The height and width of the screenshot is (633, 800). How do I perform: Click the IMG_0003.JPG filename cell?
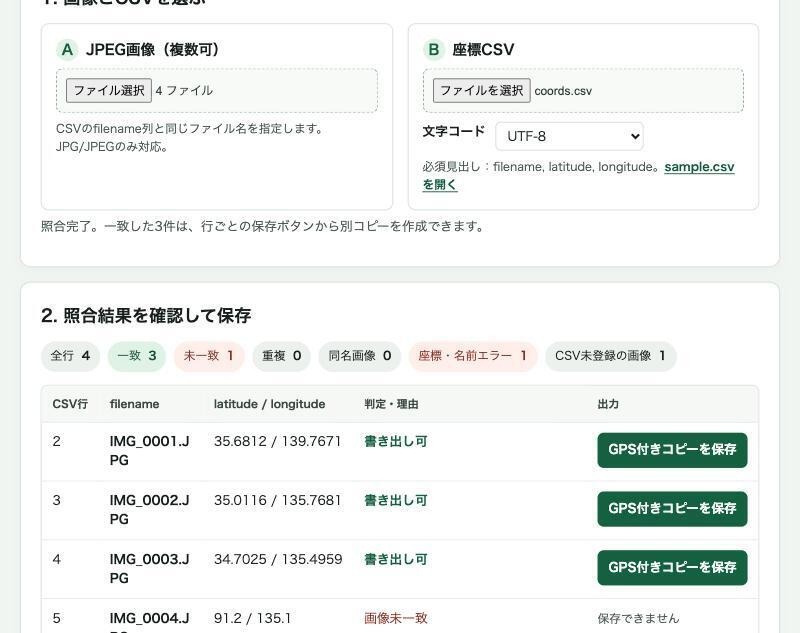pyautogui.click(x=149, y=568)
